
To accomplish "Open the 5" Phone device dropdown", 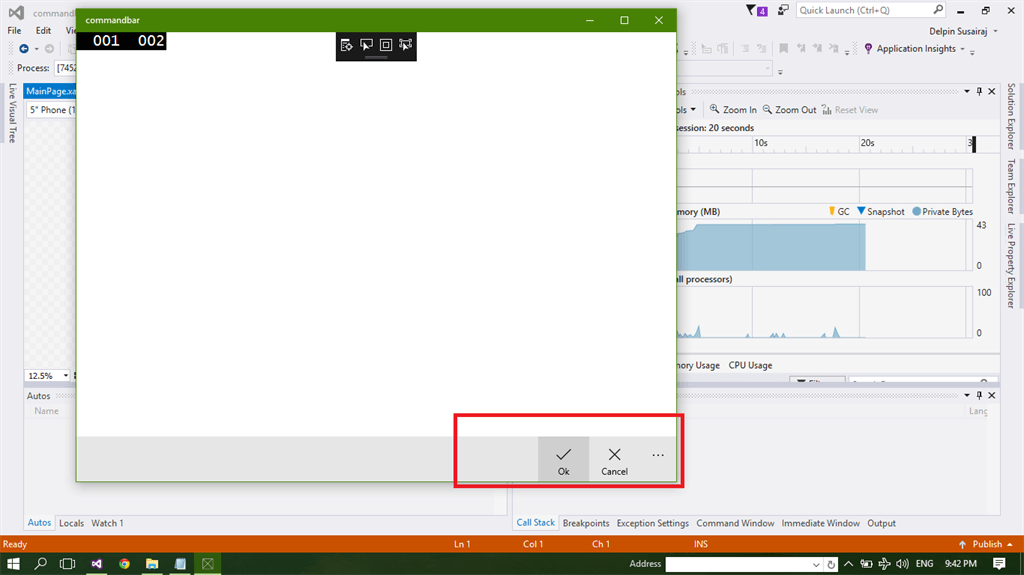I will pyautogui.click(x=52, y=110).
